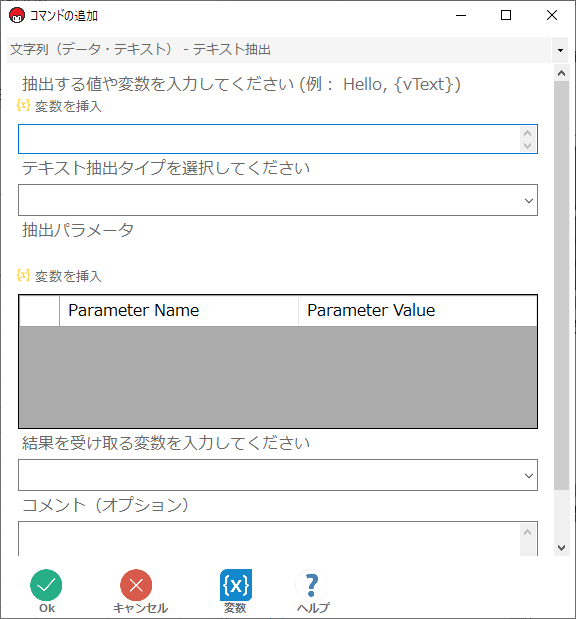Image resolution: width=576 pixels, height=619 pixels.
Task: Click the scroll up arrow inside the value textbox
Action: [527, 133]
